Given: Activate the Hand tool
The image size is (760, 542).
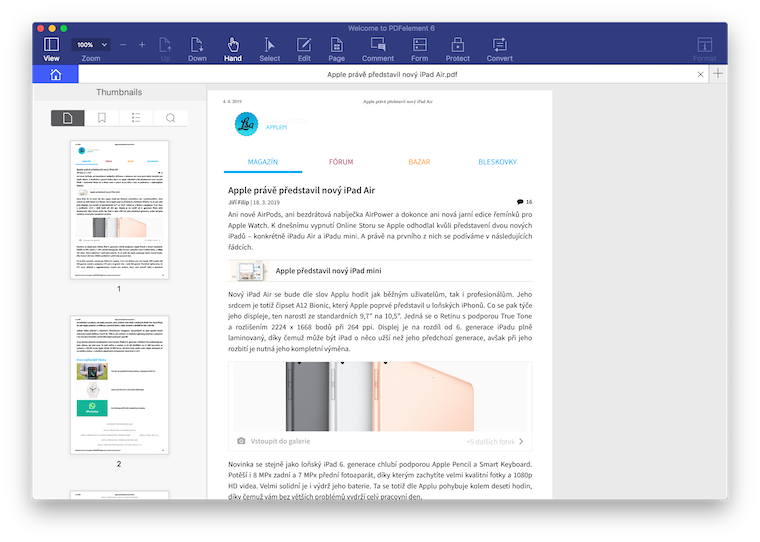Looking at the screenshot, I should (233, 49).
